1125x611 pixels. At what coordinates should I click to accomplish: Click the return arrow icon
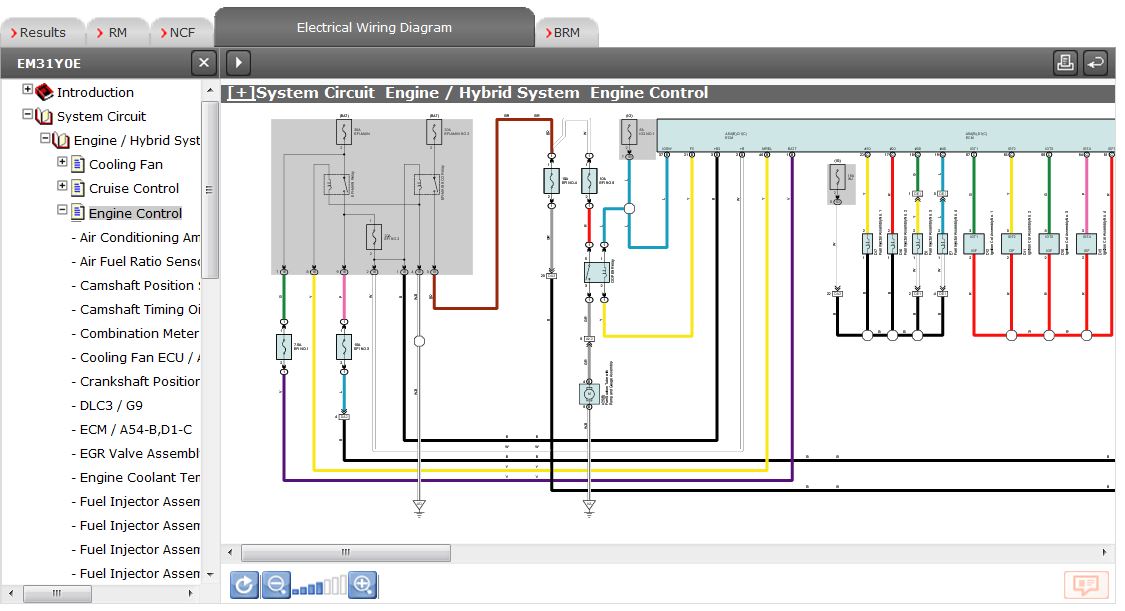point(1096,61)
